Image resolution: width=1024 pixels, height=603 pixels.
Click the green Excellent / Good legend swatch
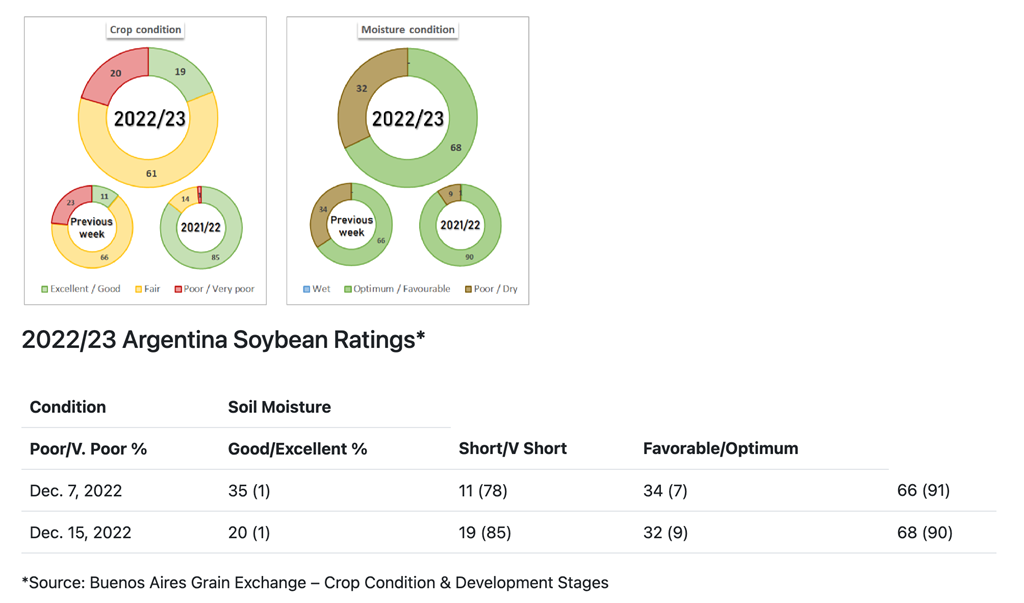pos(44,289)
